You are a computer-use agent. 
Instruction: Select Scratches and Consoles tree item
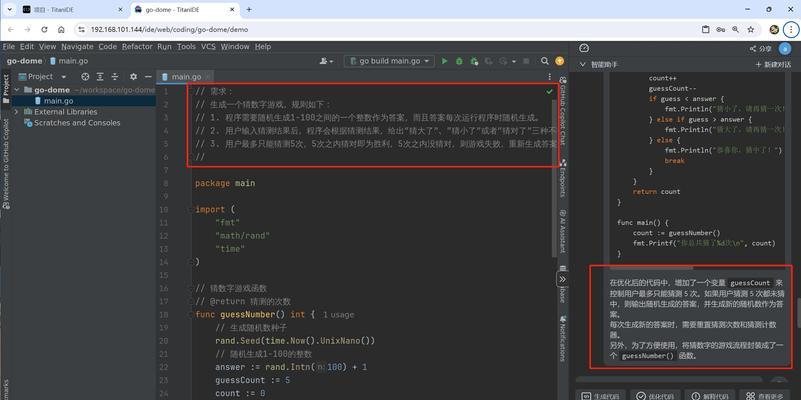pos(77,123)
